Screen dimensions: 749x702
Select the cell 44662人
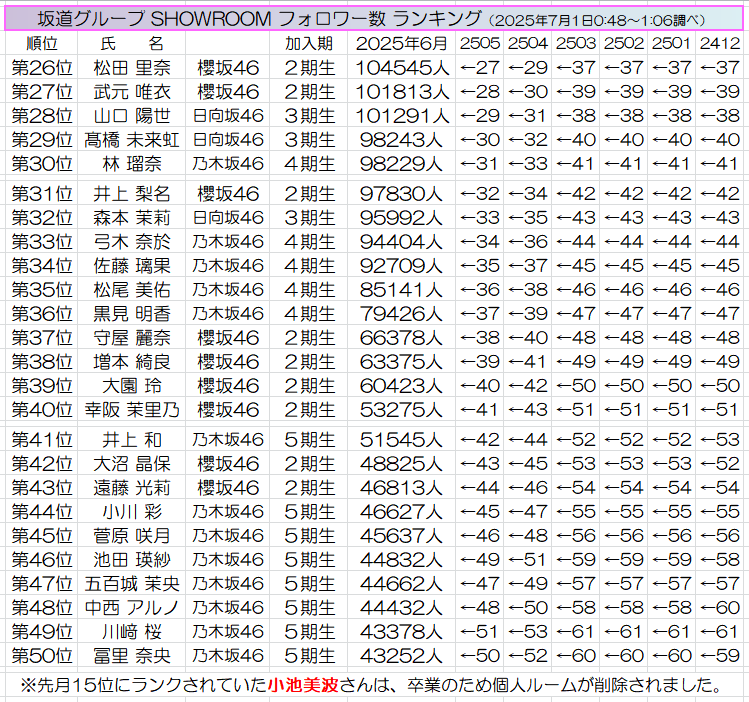(401, 584)
